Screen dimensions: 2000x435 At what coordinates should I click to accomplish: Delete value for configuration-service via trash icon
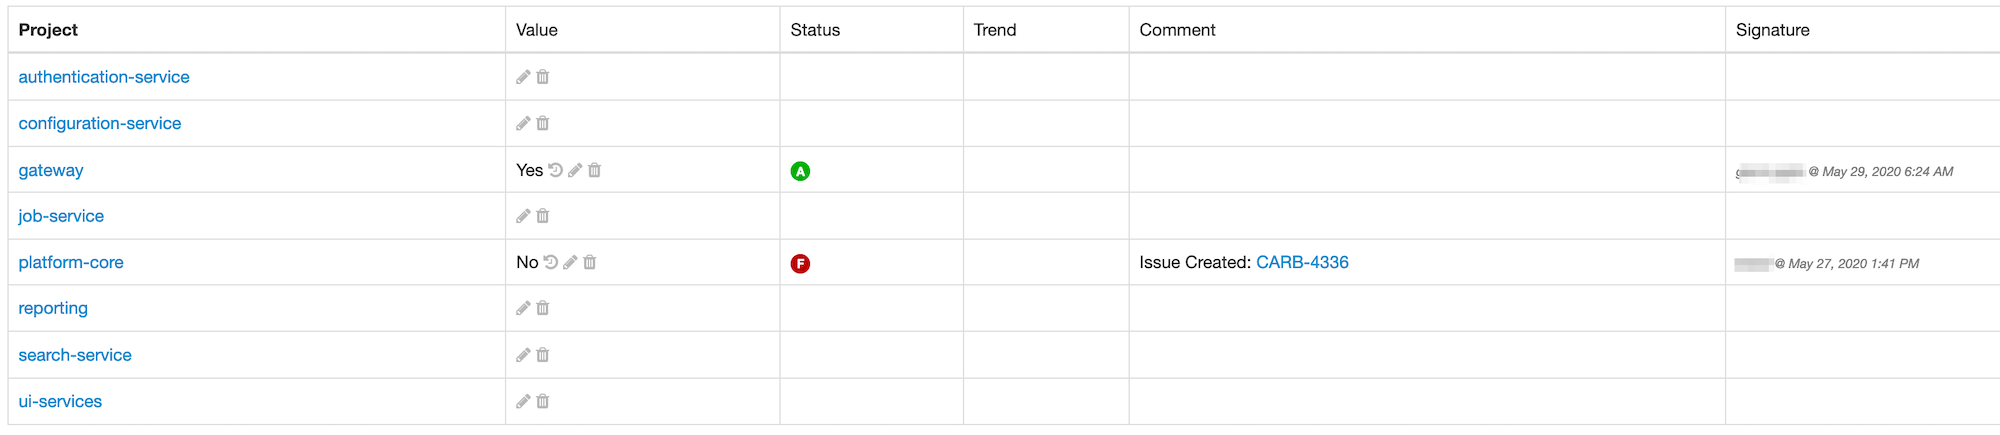pos(543,123)
